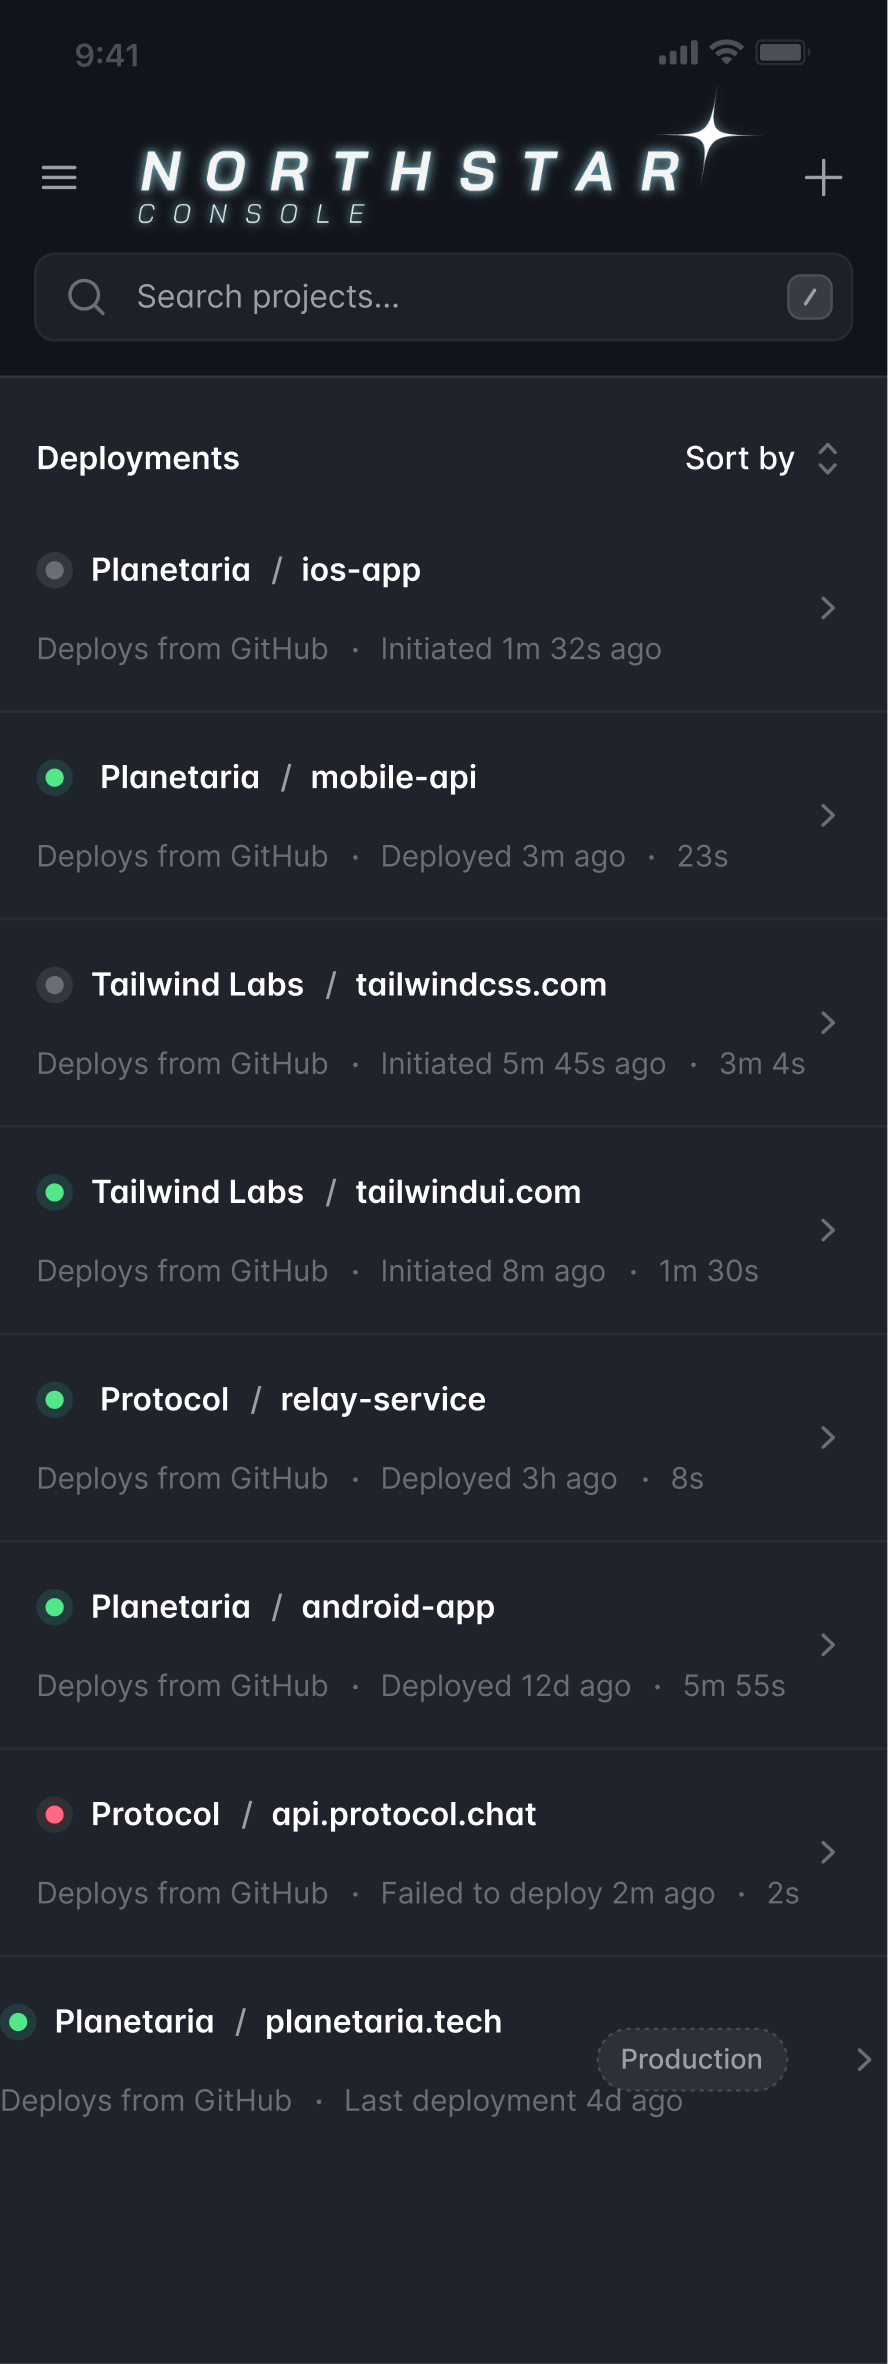Viewport: 888px width, 2364px height.
Task: Focus the Search projects field
Action: coord(440,297)
